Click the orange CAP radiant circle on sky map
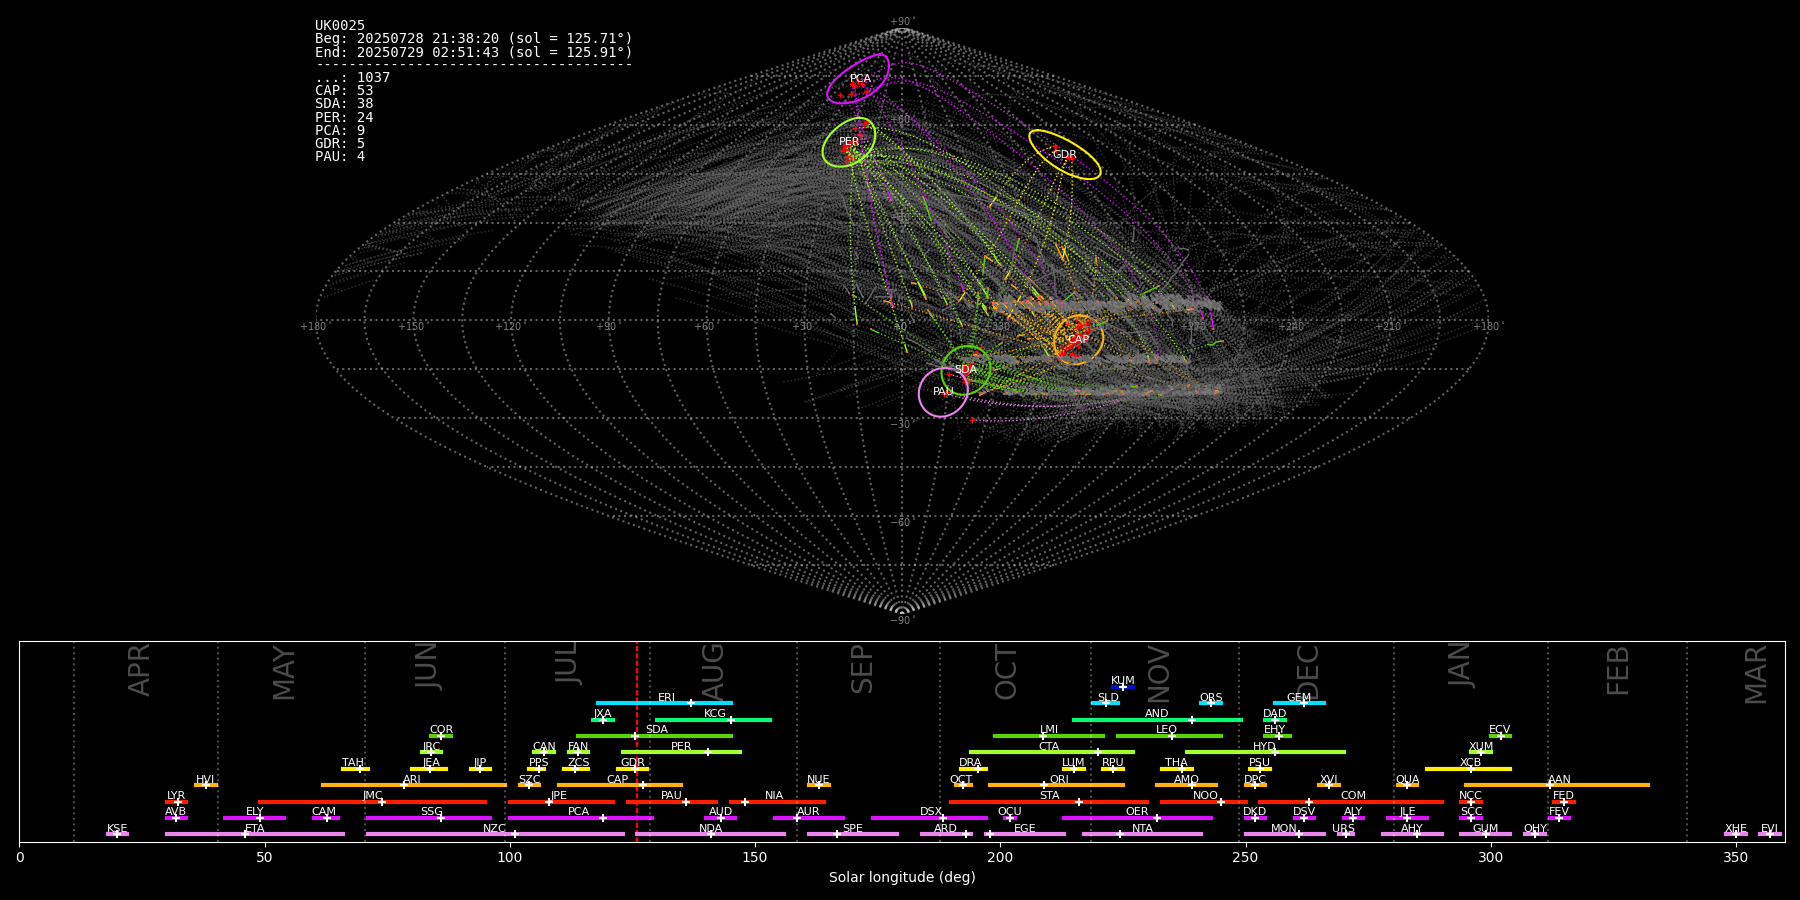The height and width of the screenshot is (900, 1800). click(x=1079, y=339)
